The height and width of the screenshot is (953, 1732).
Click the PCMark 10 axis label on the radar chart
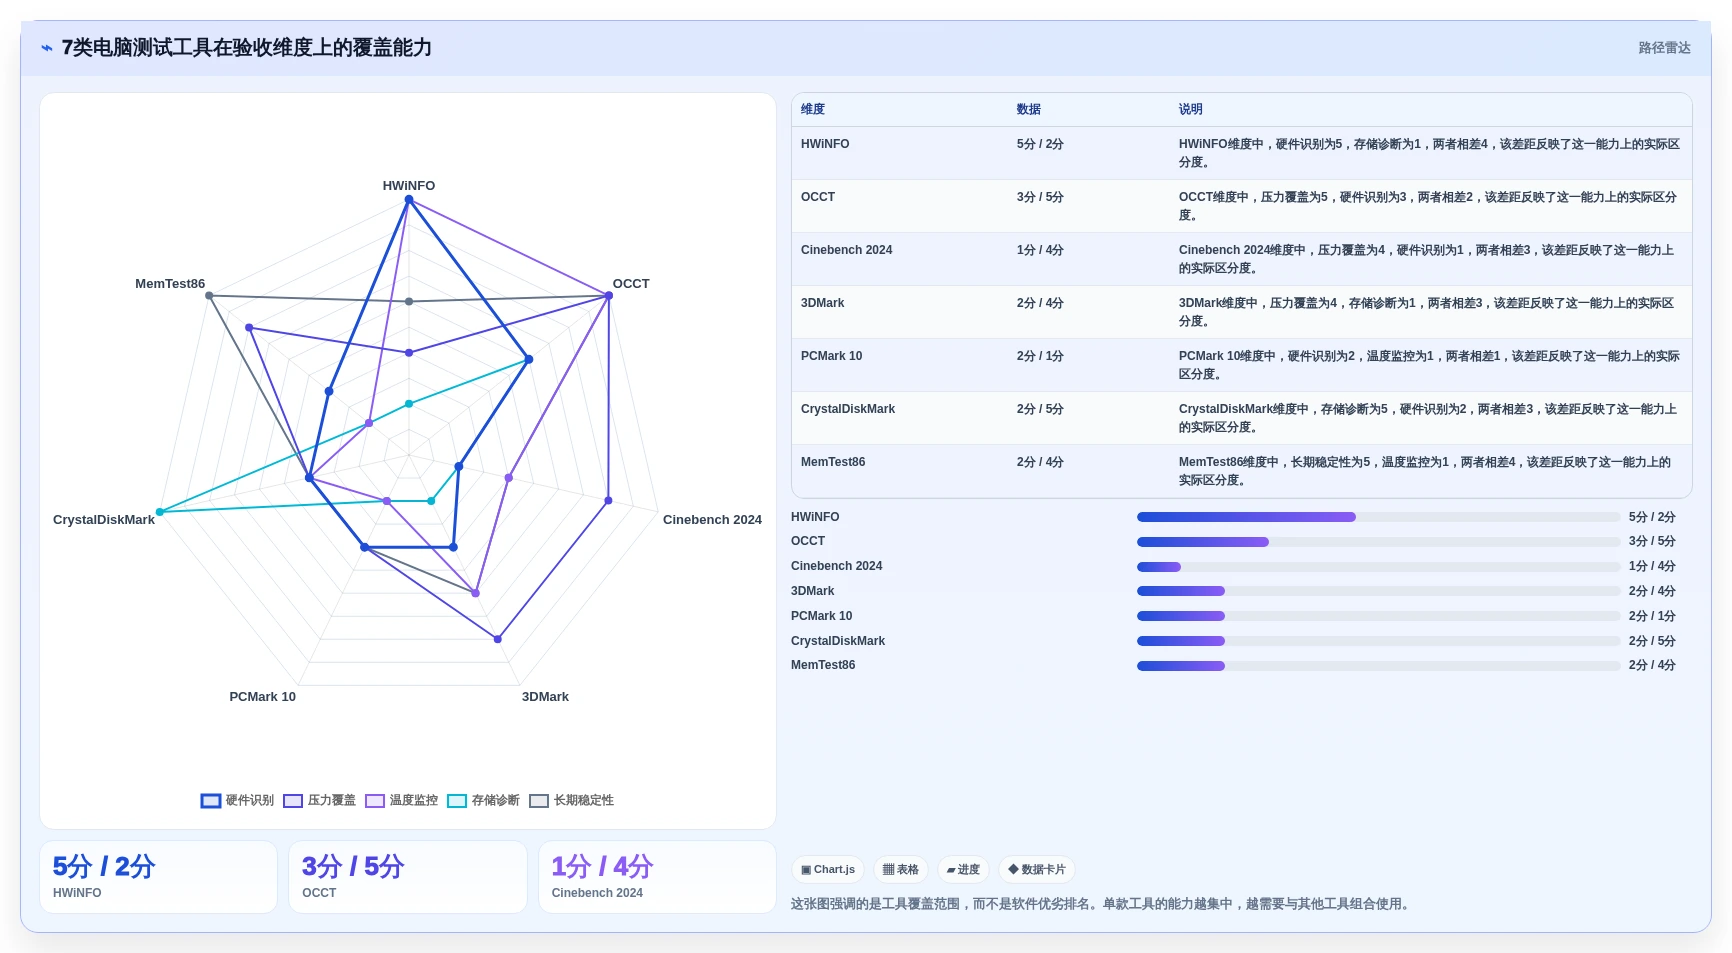263,697
